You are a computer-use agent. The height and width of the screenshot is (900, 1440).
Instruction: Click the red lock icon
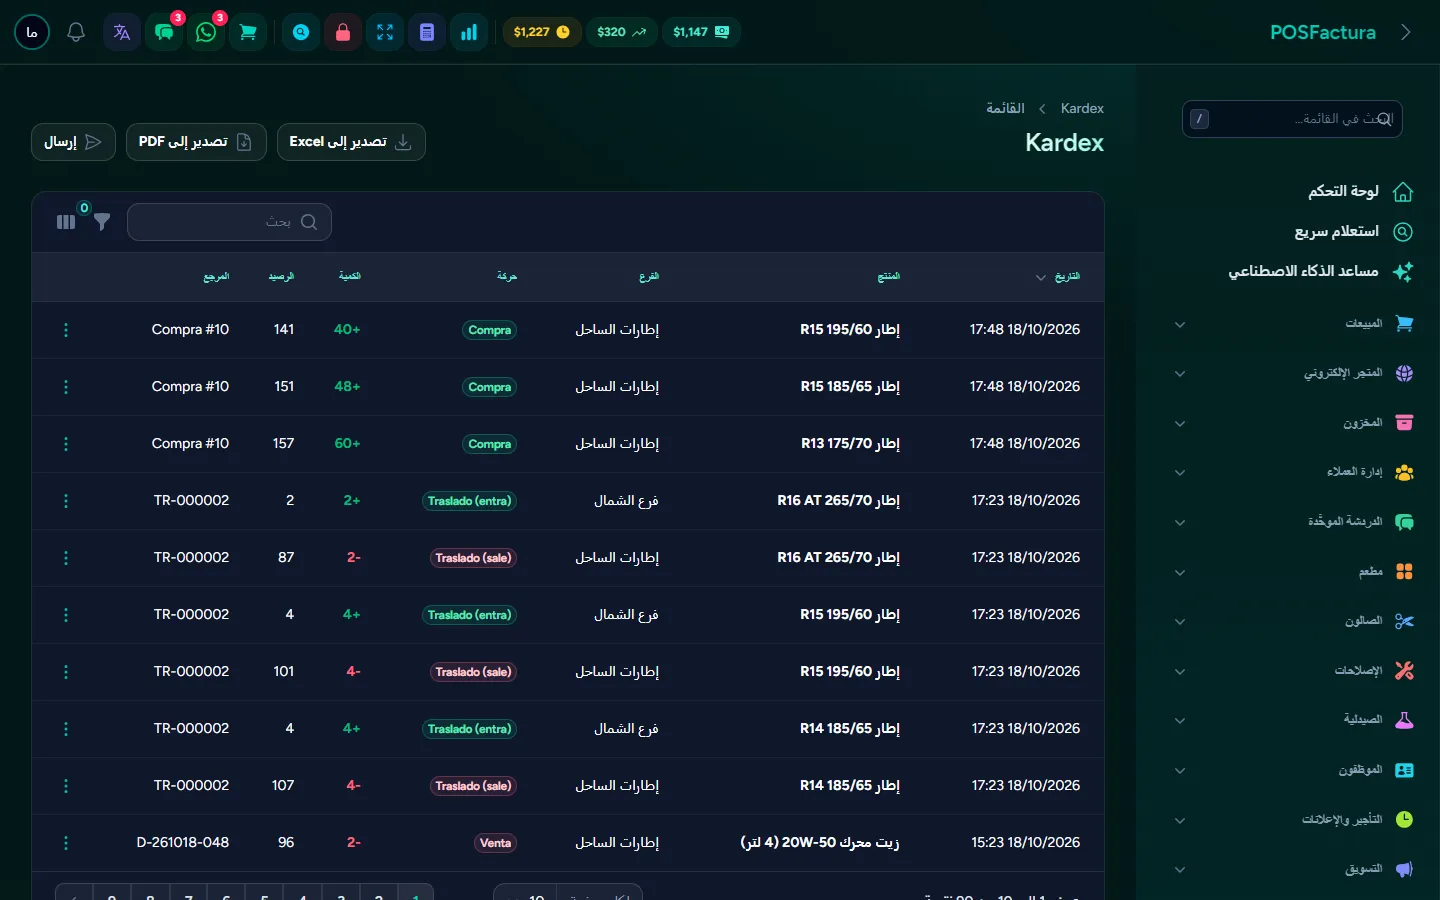343,32
